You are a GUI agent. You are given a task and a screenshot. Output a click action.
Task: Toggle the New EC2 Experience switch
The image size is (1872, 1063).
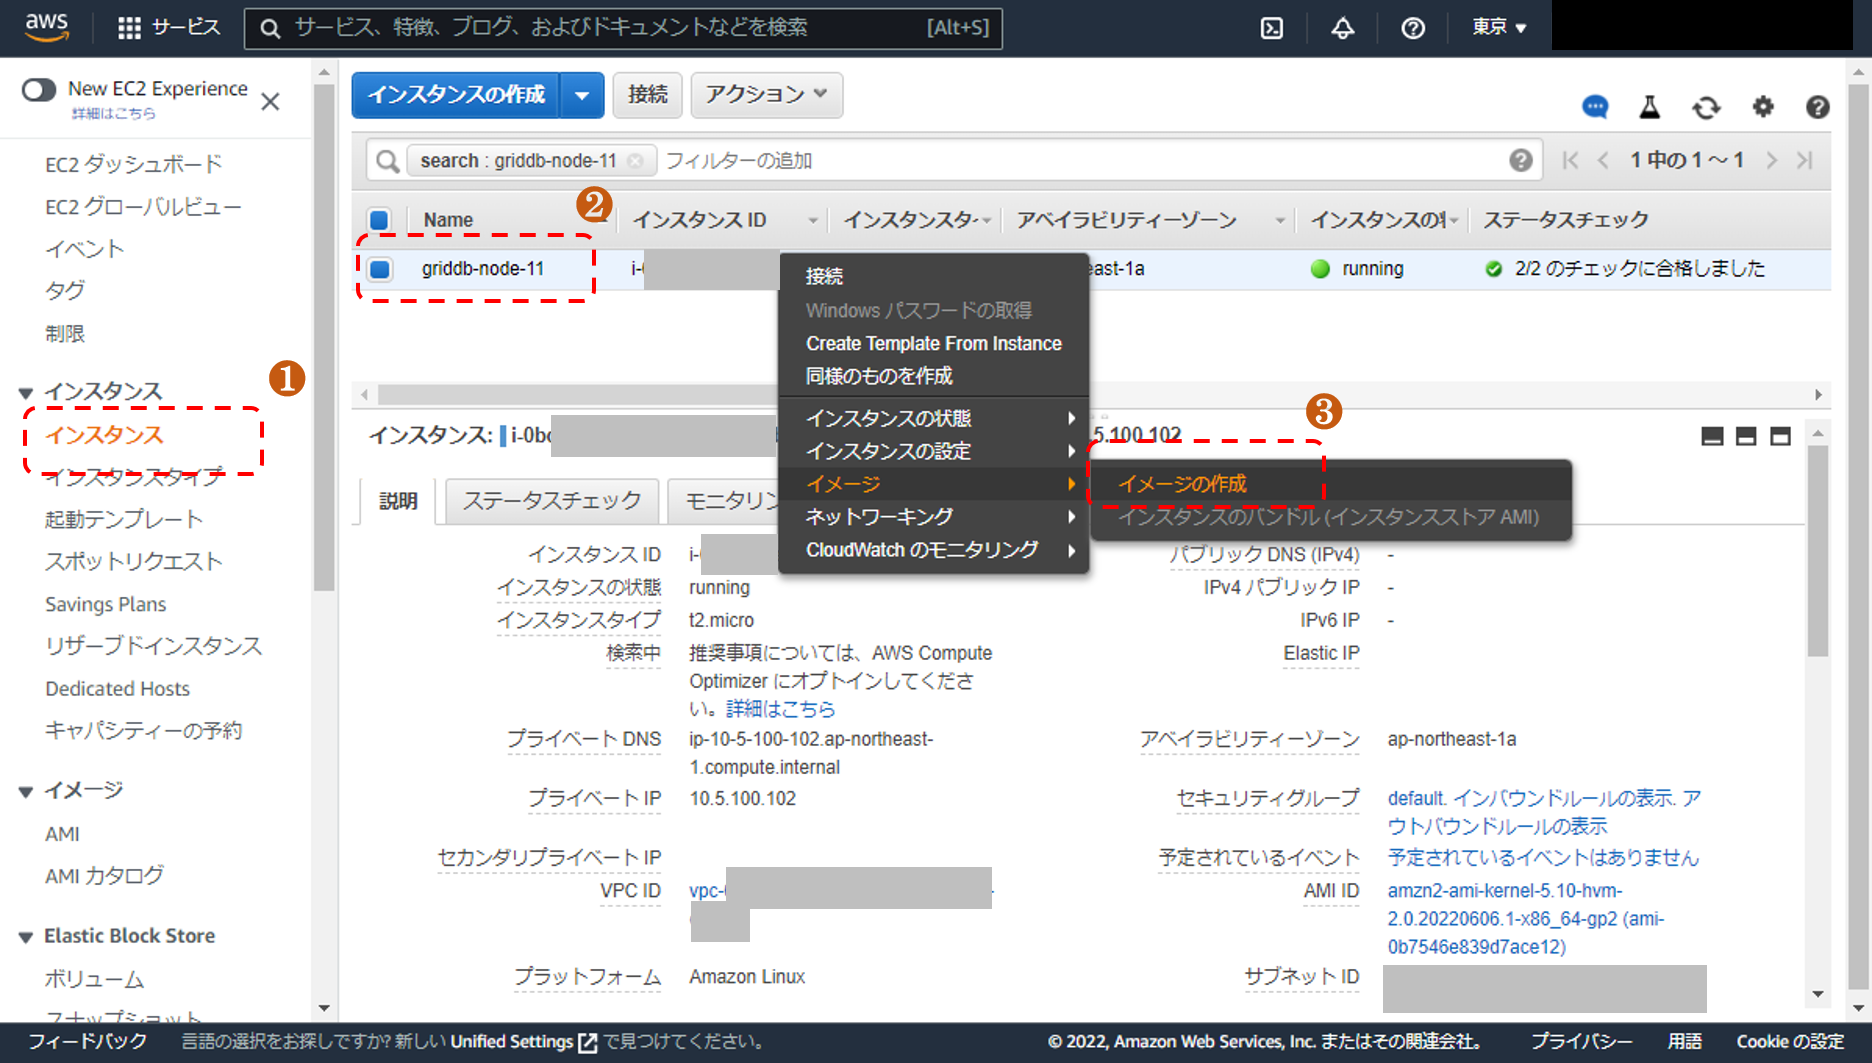click(x=39, y=90)
